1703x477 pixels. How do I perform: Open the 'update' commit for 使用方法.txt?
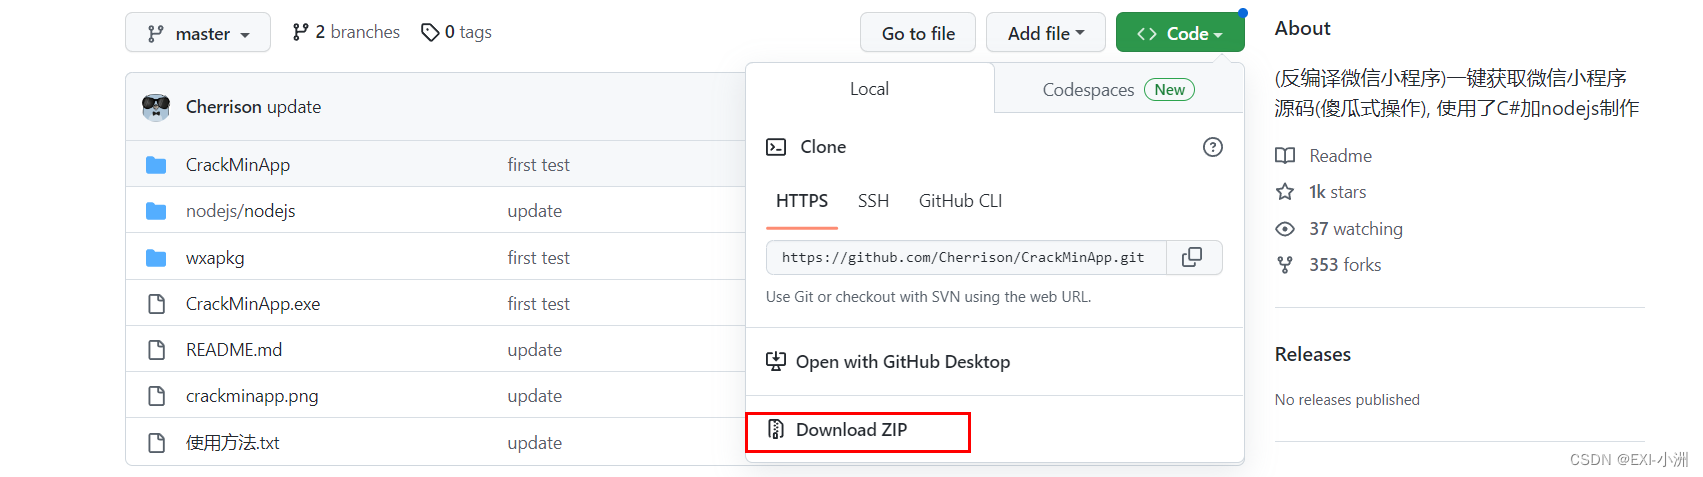pyautogui.click(x=534, y=443)
